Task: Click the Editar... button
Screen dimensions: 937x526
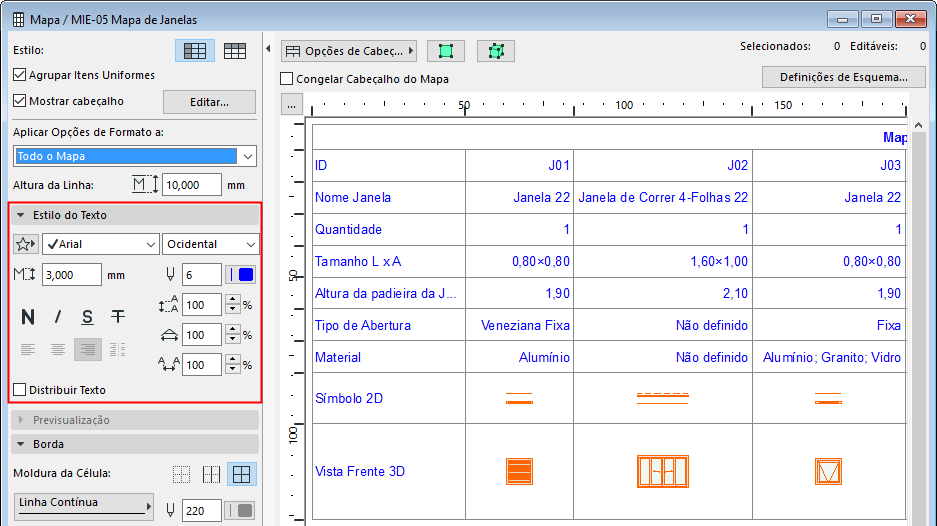Action: click(209, 102)
